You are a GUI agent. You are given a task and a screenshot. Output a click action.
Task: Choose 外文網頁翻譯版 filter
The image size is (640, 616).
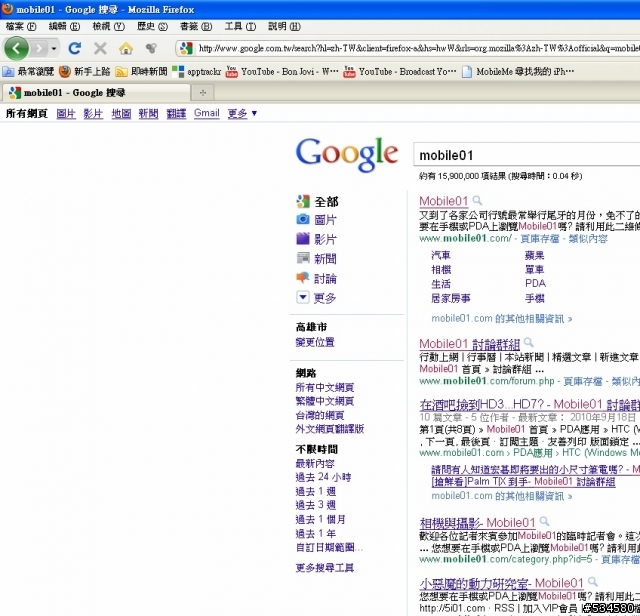point(330,429)
